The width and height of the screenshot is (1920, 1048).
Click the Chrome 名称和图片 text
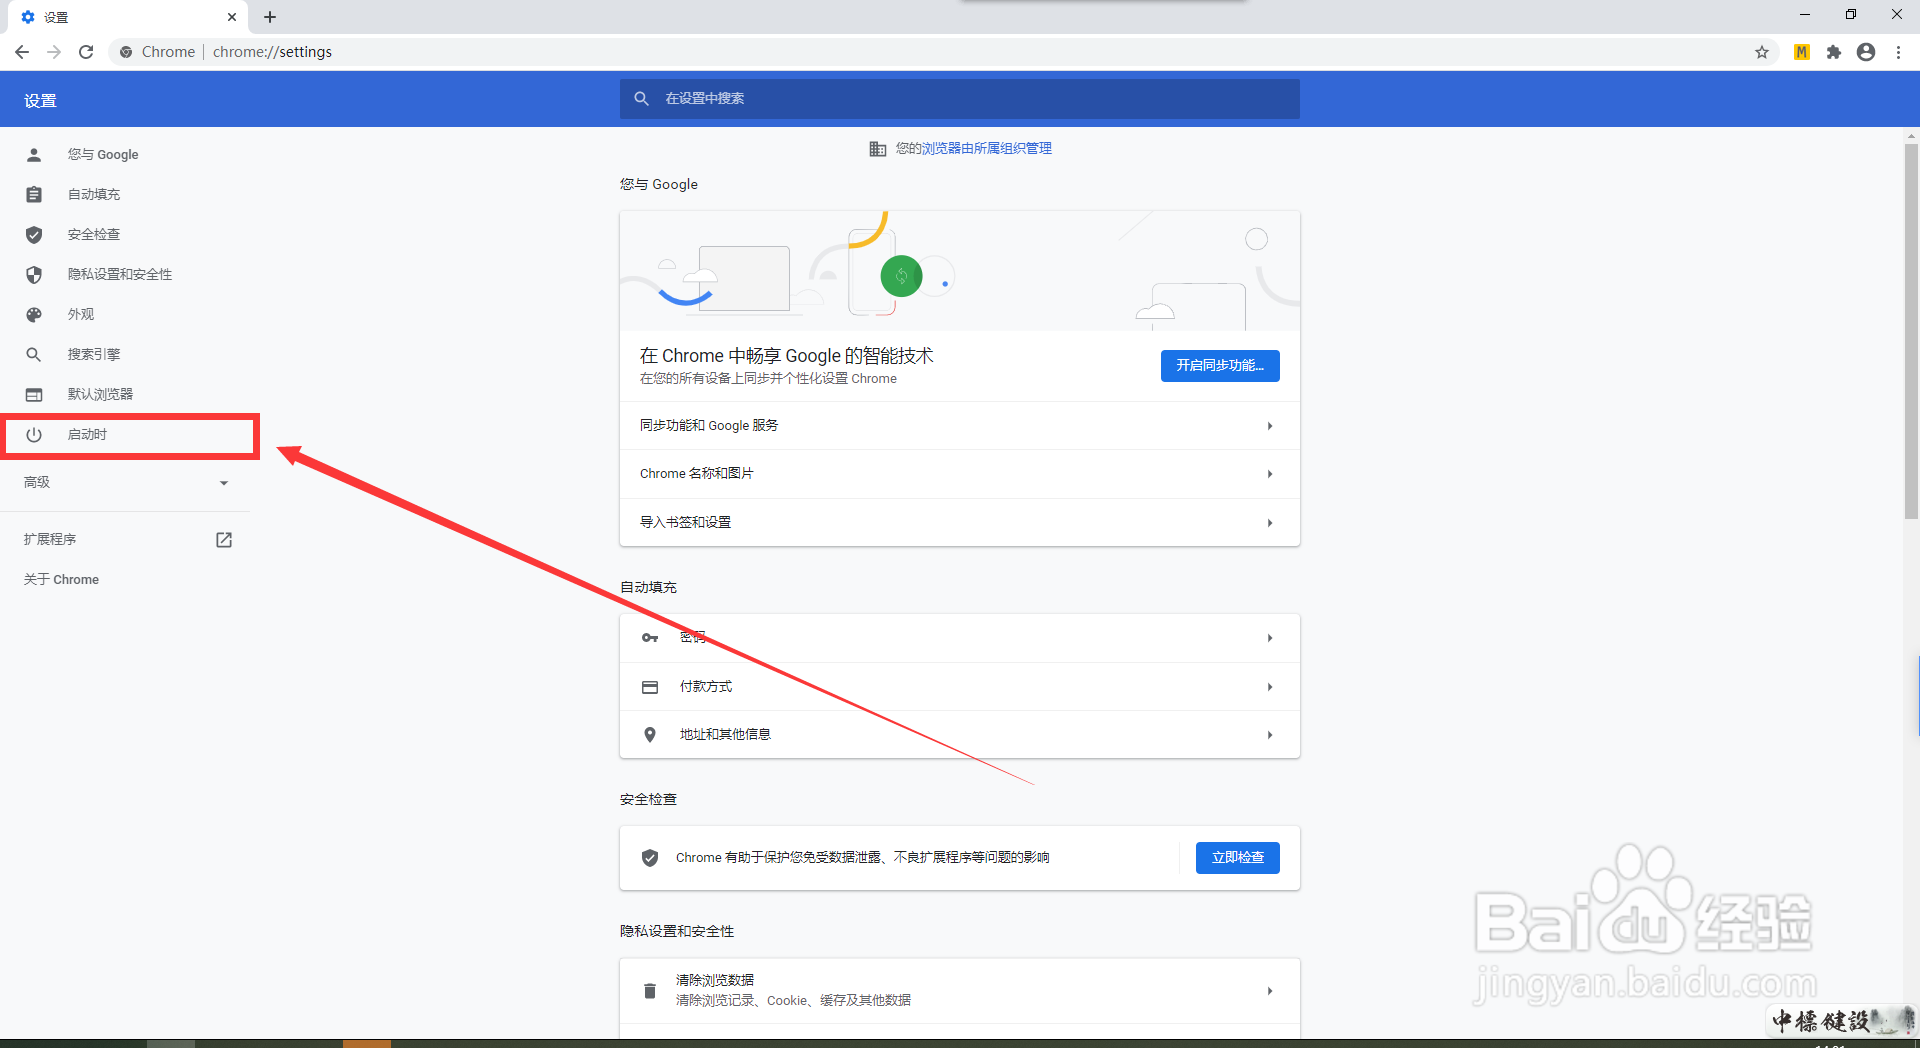point(697,474)
